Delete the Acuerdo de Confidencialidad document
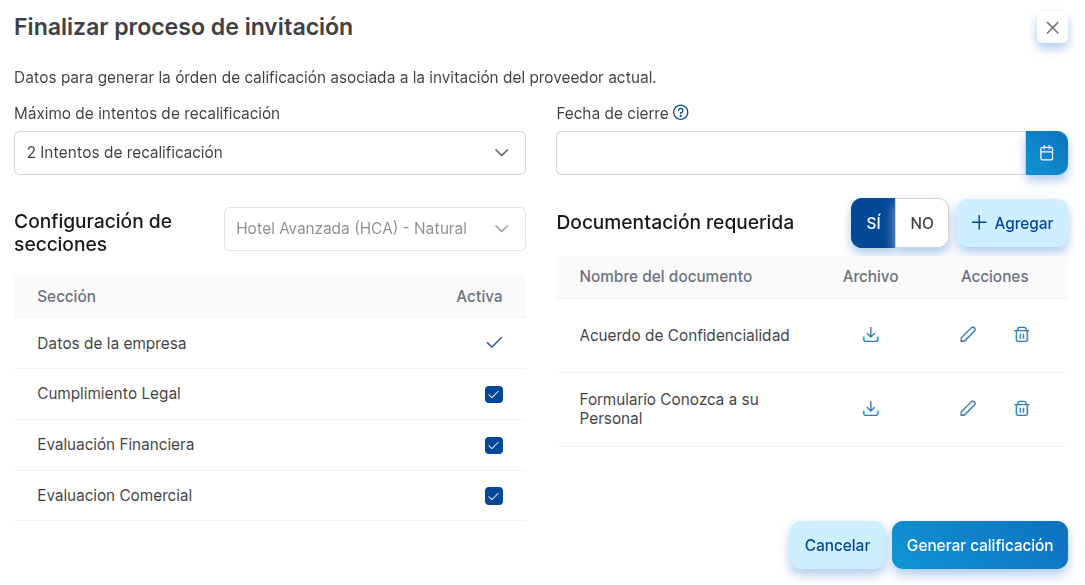The image size is (1085, 585). pos(1021,334)
